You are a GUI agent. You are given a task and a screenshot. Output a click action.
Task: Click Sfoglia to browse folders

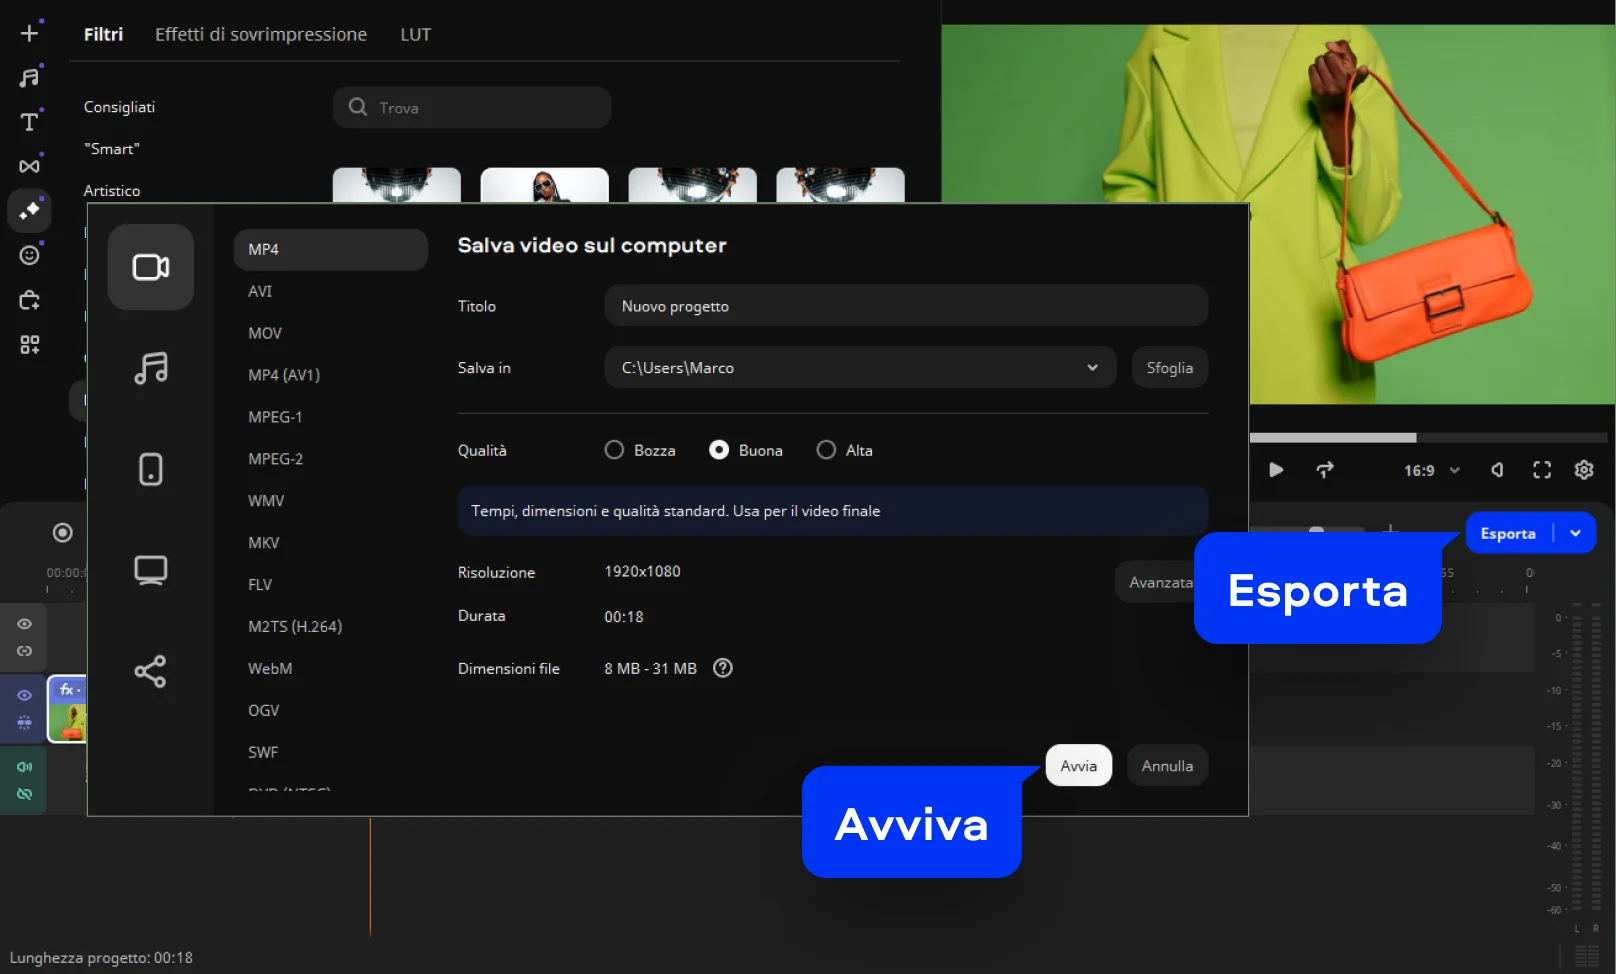tap(1169, 368)
